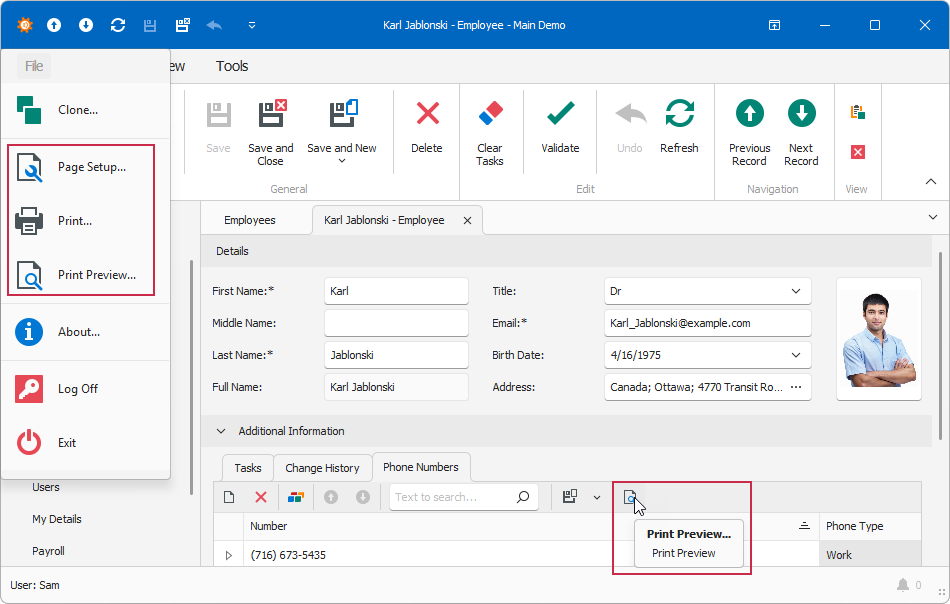Switch to the Change History tab

pyautogui.click(x=322, y=467)
